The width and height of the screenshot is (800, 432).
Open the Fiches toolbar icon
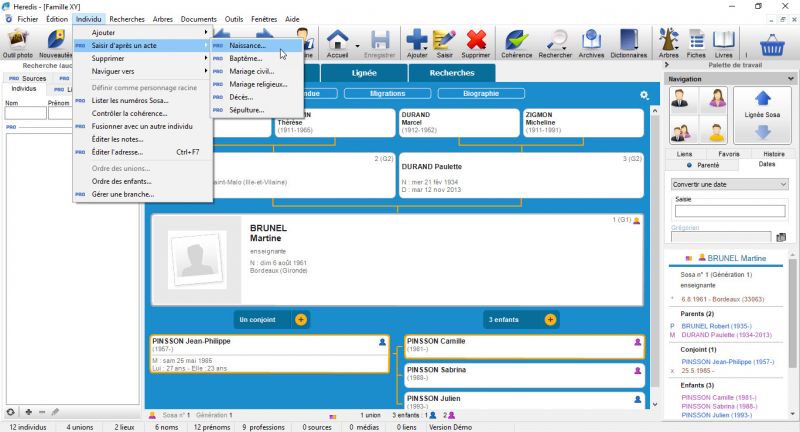click(x=696, y=43)
